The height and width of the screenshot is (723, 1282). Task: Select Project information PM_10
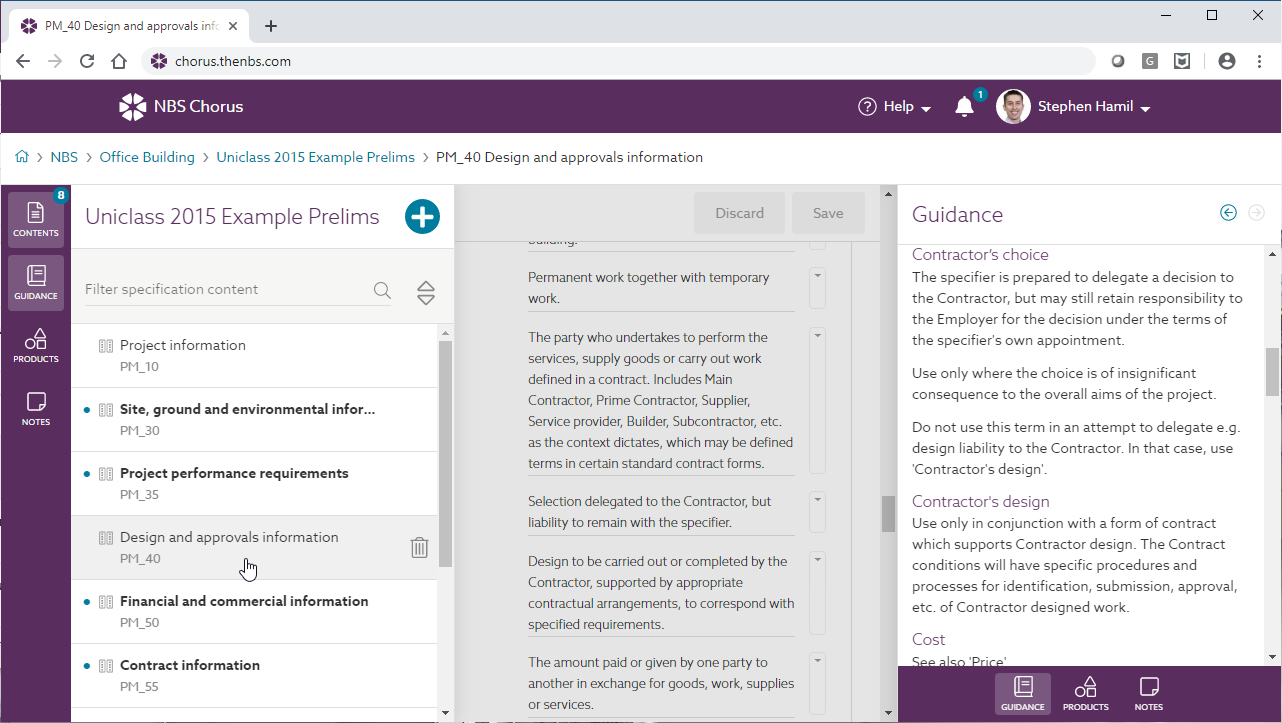pyautogui.click(x=254, y=355)
